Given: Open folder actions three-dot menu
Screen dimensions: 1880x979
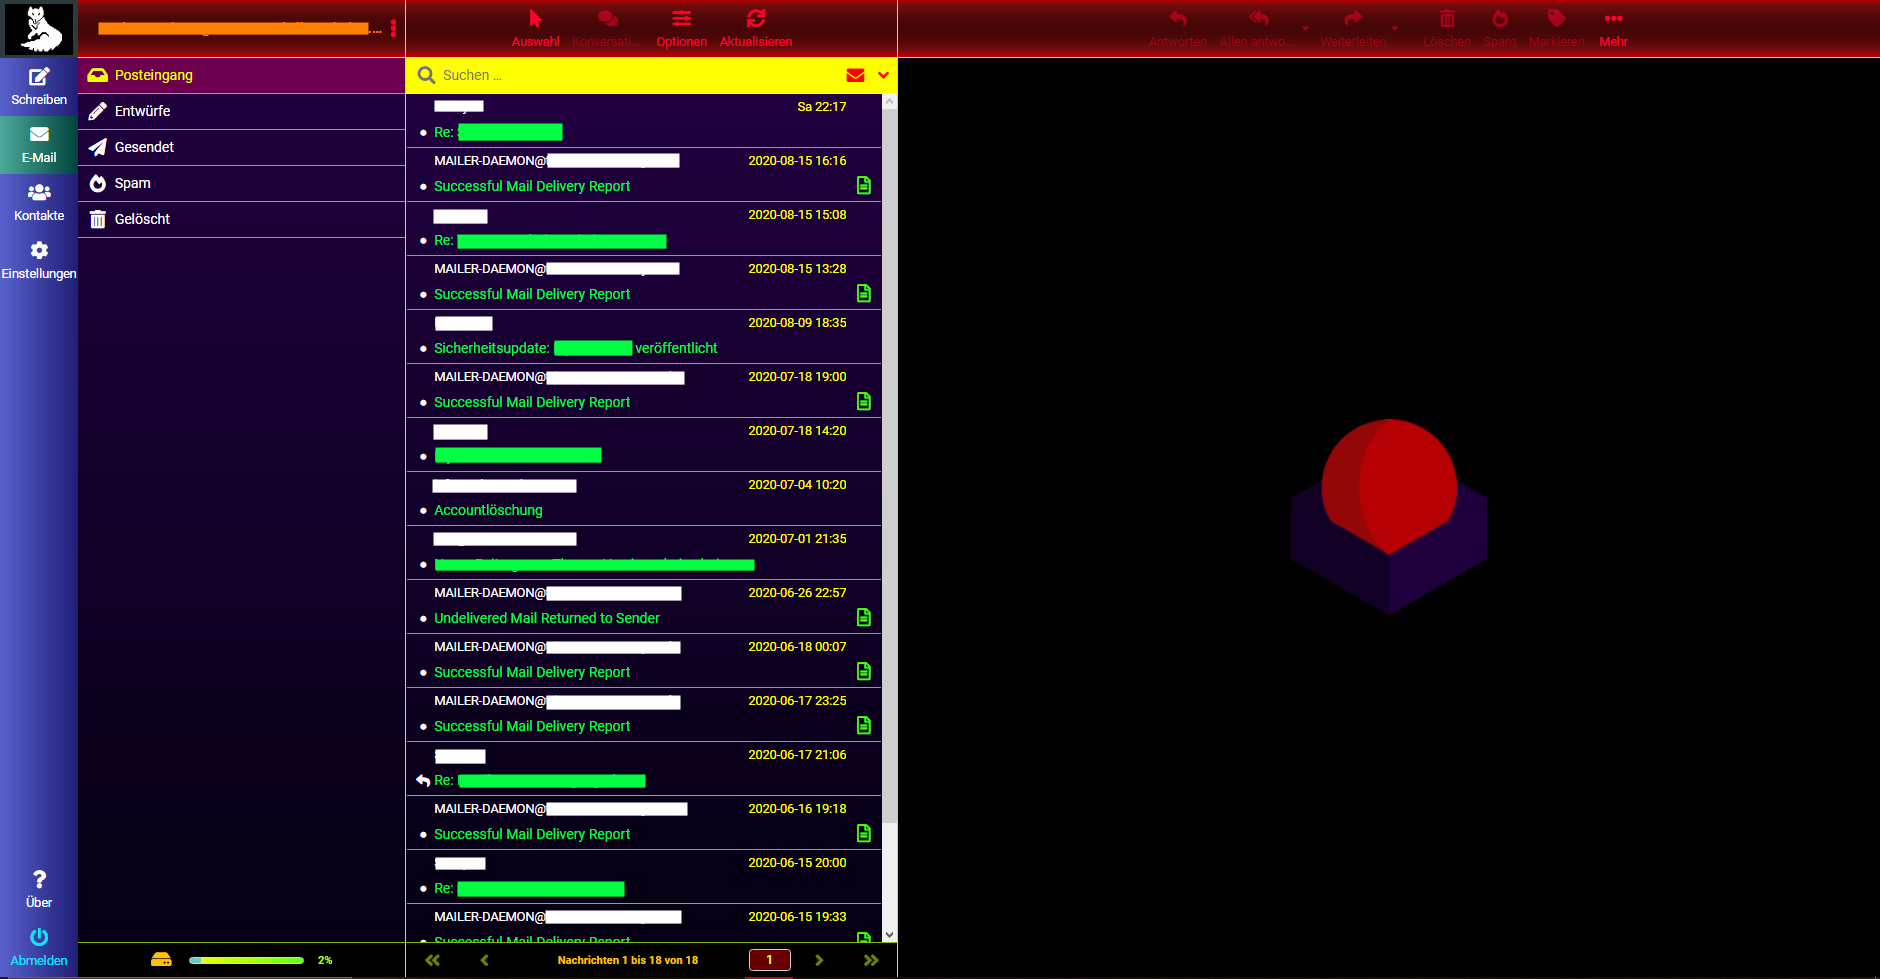Looking at the screenshot, I should (393, 28).
